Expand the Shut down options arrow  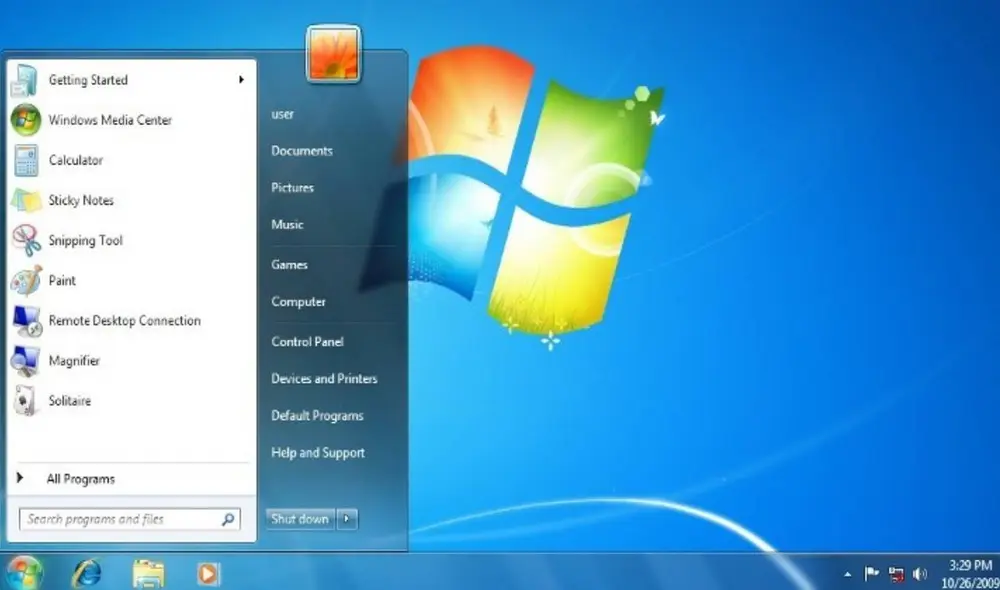tap(345, 519)
